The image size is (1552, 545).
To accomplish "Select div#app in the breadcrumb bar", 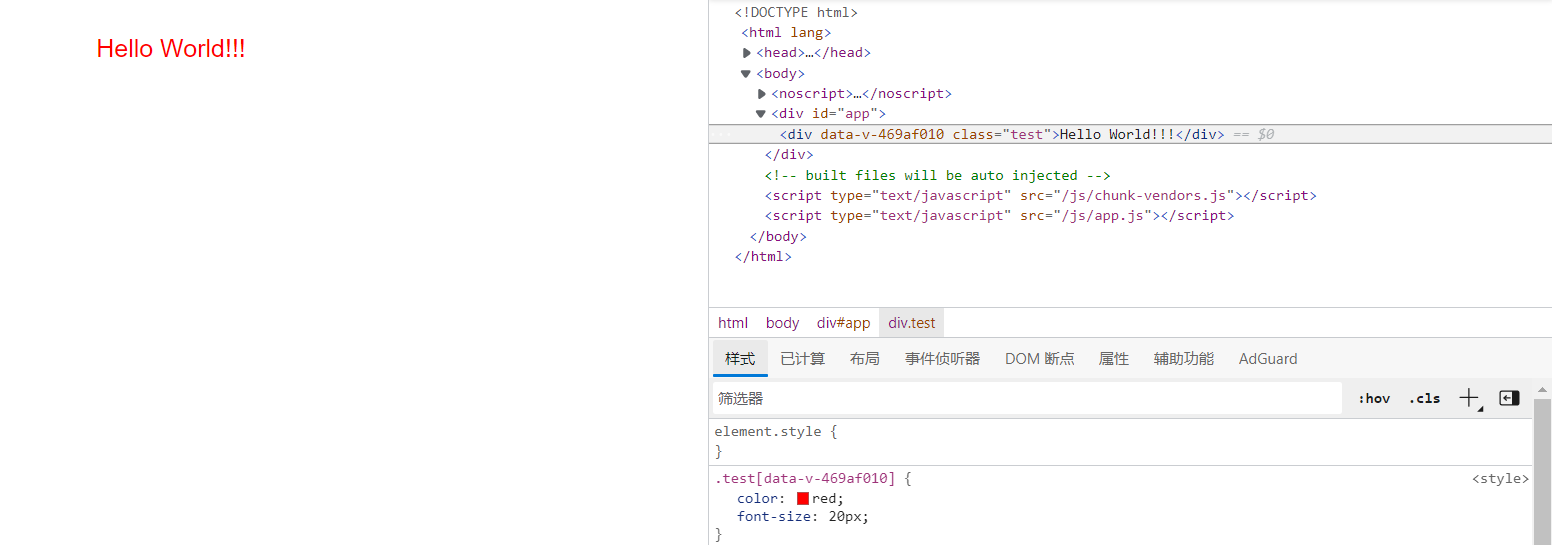I will coord(844,323).
